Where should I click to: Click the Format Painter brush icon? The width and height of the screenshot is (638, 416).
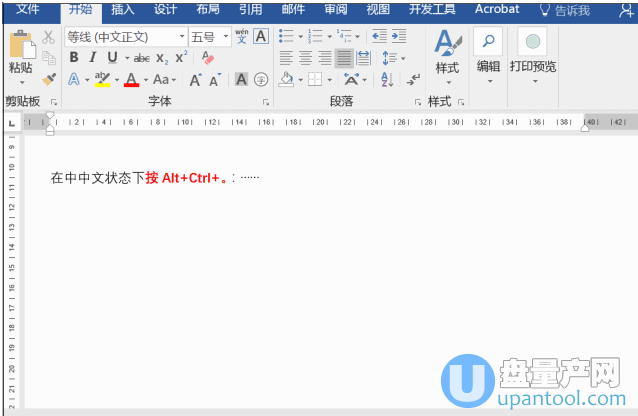point(48,80)
